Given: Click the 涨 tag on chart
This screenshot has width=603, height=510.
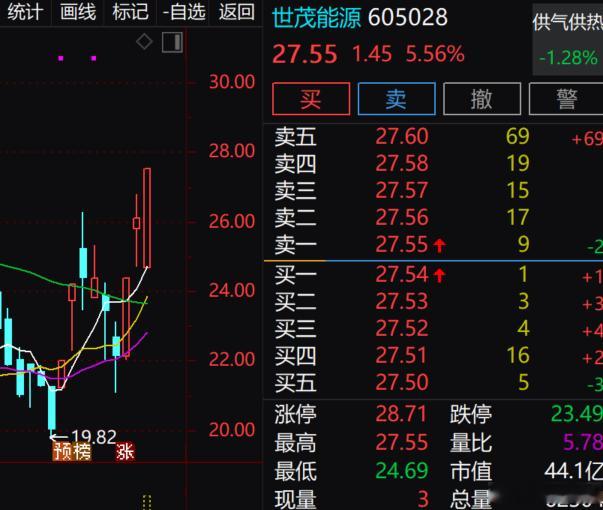Looking at the screenshot, I should [125, 452].
